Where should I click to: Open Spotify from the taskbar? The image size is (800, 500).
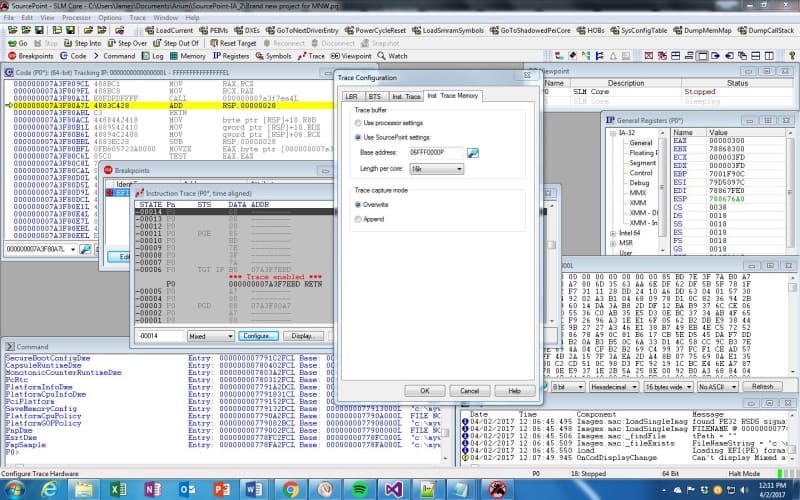360,490
